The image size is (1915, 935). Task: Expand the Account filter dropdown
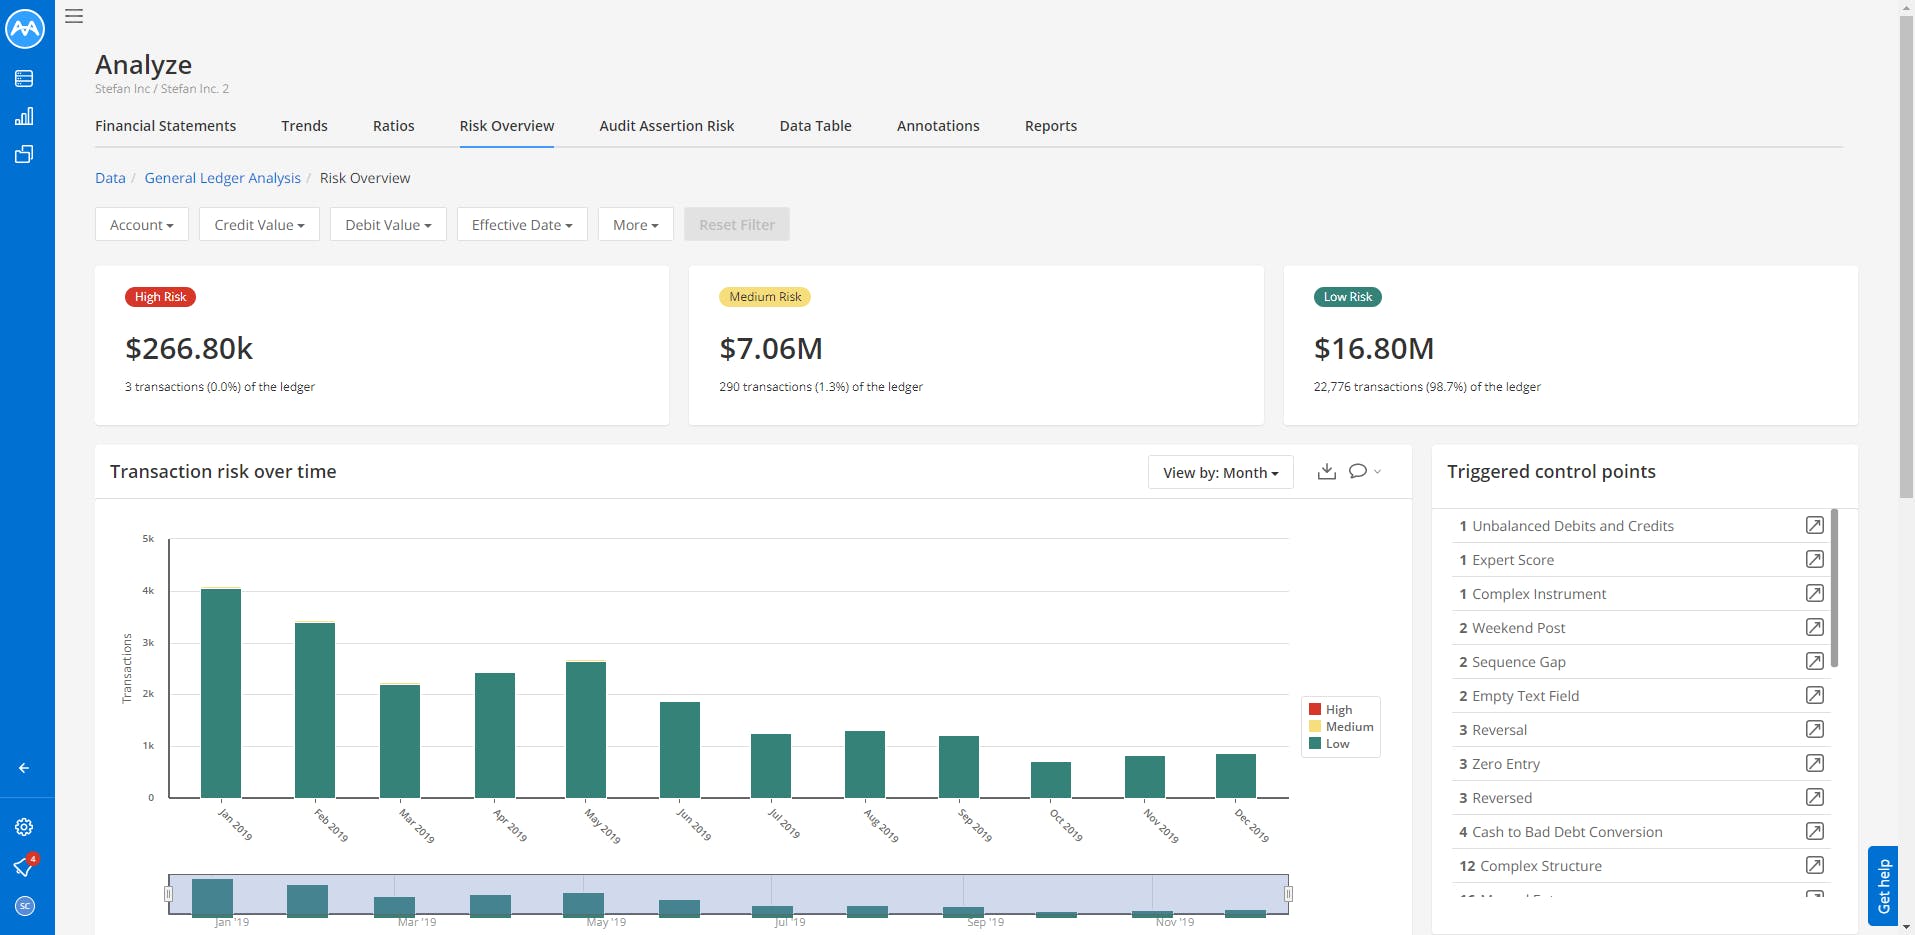(141, 224)
